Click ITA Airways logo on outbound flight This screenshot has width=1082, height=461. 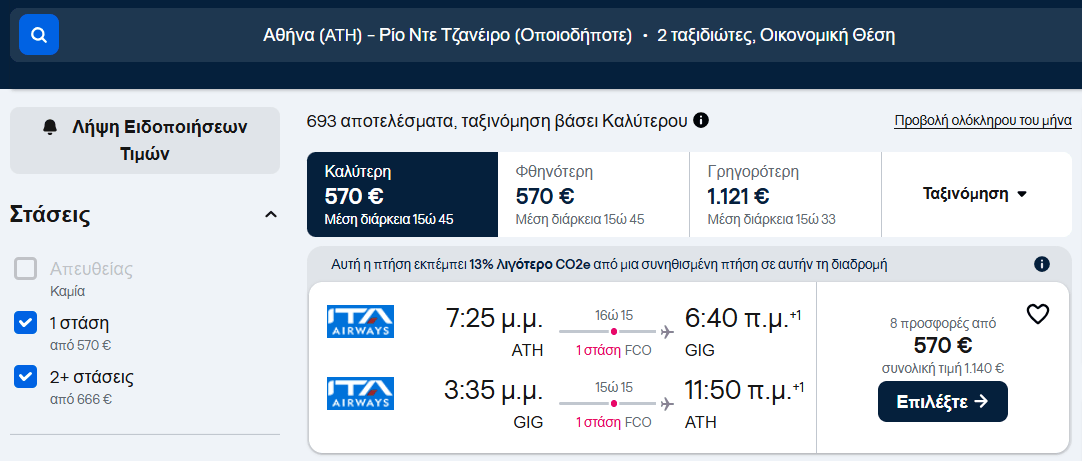pyautogui.click(x=360, y=321)
